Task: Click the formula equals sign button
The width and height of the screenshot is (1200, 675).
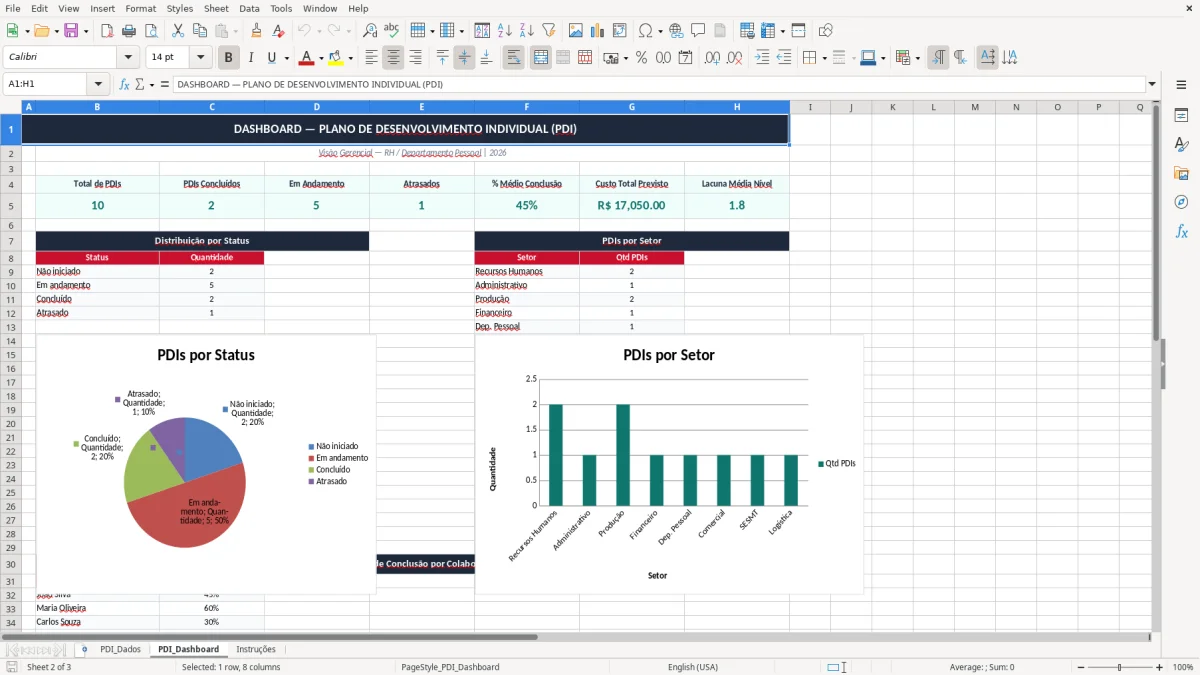Action: (164, 84)
